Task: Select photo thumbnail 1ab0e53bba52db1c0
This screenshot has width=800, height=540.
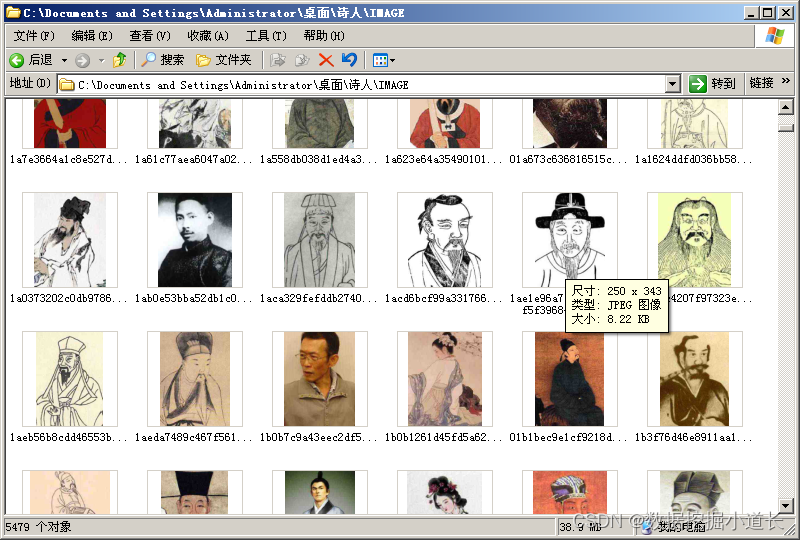Action: [195, 240]
